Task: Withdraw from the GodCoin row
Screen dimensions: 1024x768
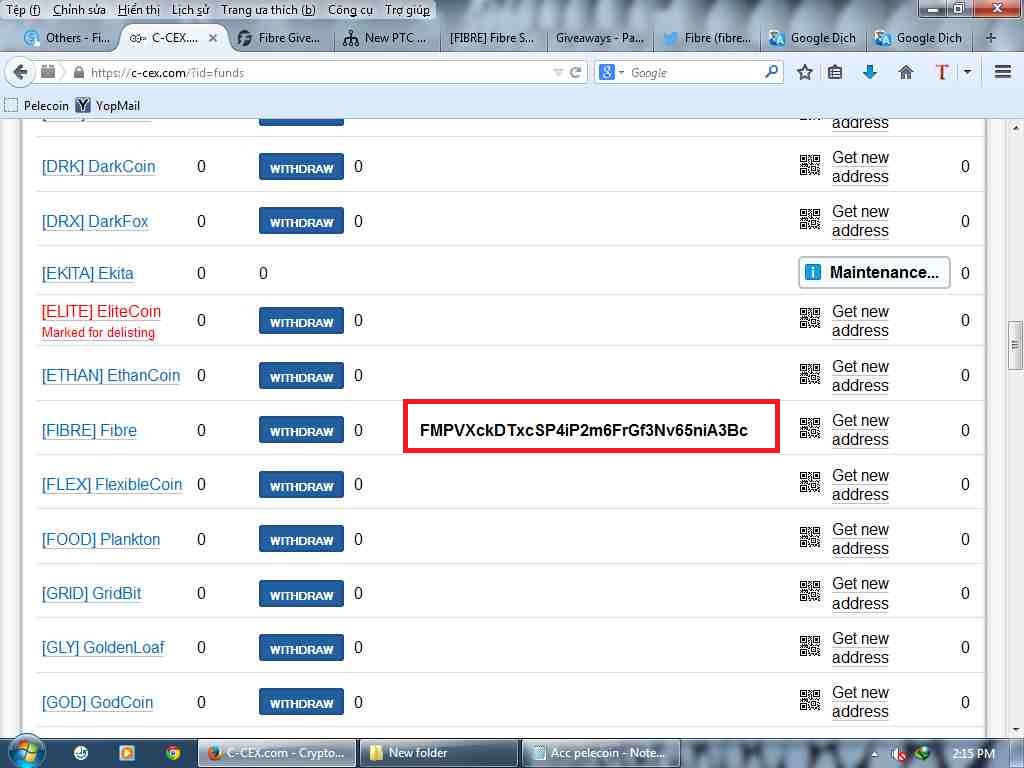Action: tap(301, 703)
